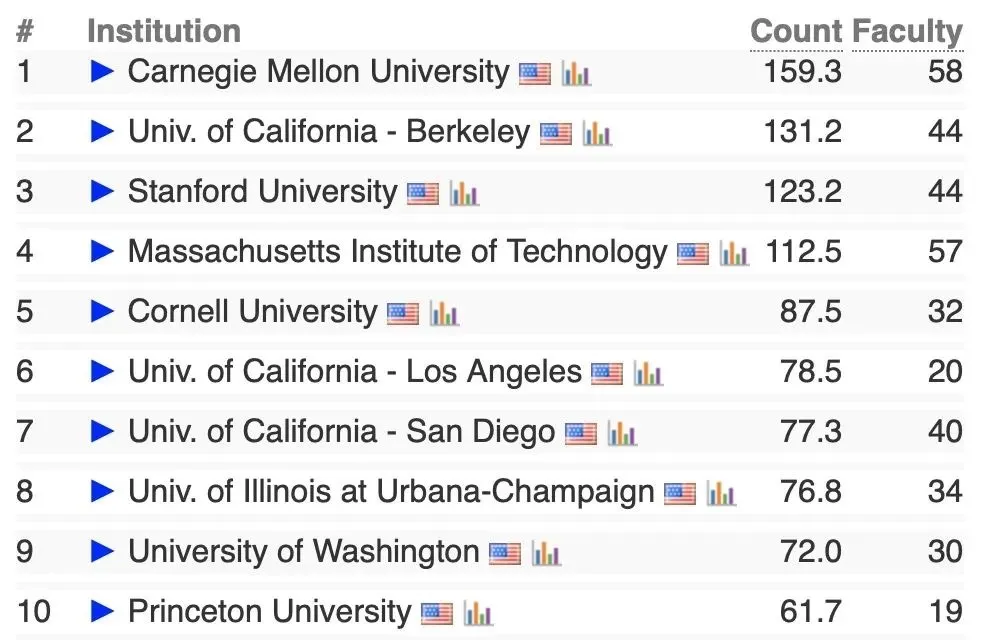Click the chart icon beside Stanford University
The width and height of the screenshot is (1002, 640).
click(x=464, y=193)
